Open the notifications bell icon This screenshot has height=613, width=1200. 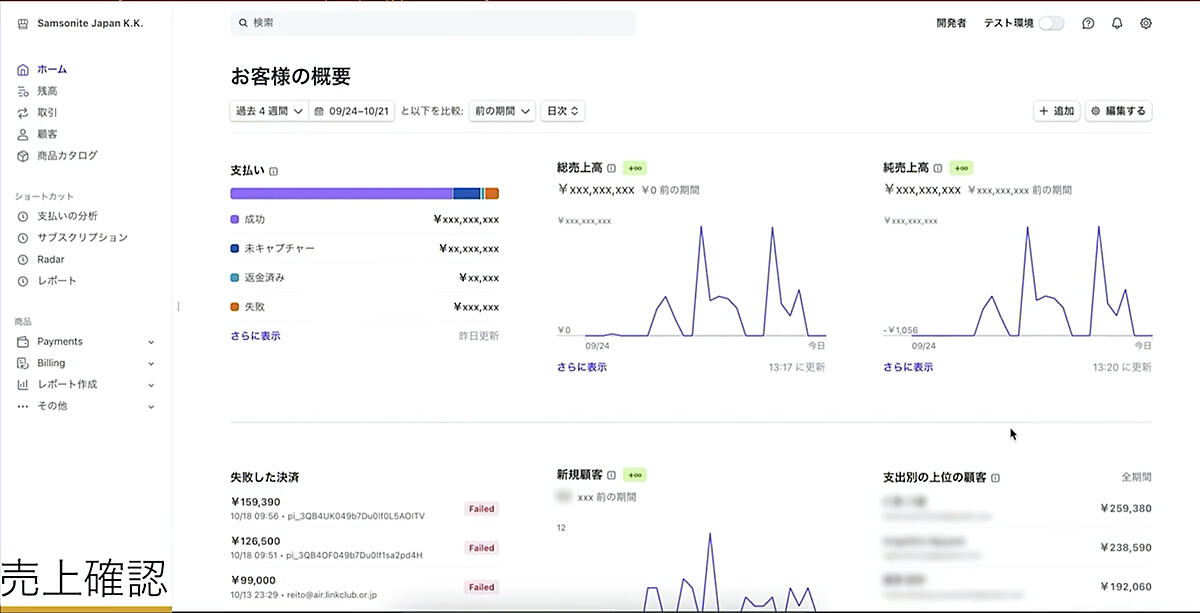[1117, 23]
